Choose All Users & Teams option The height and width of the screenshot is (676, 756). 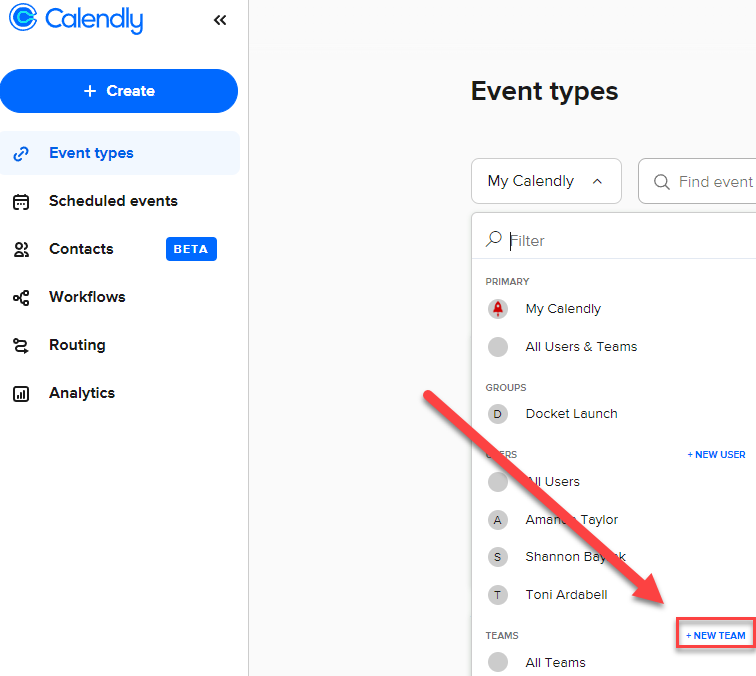pyautogui.click(x=581, y=347)
